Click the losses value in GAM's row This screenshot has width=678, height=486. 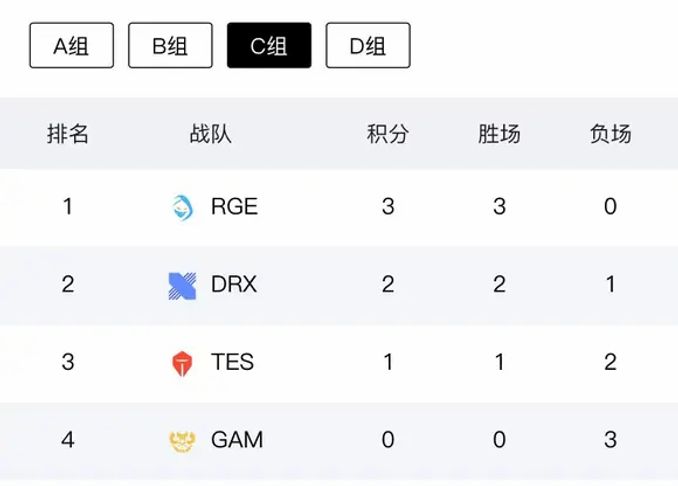coord(610,440)
